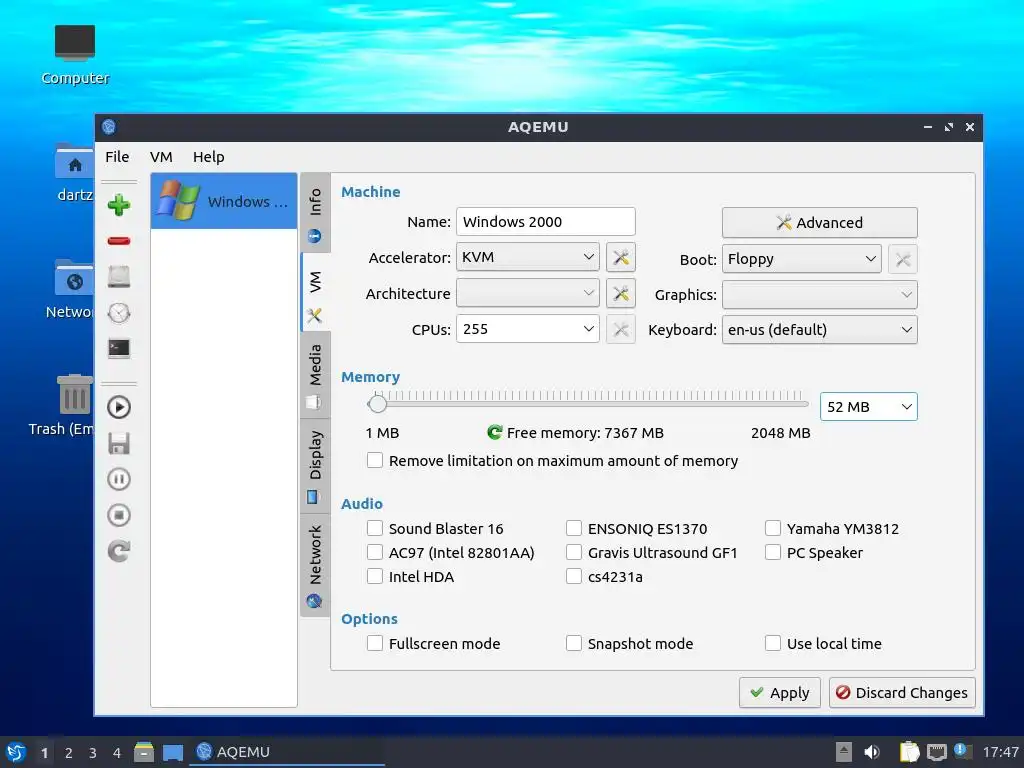Enable Gravis Ultrasound GF1 checkbox
This screenshot has height=768, width=1024.
click(573, 552)
